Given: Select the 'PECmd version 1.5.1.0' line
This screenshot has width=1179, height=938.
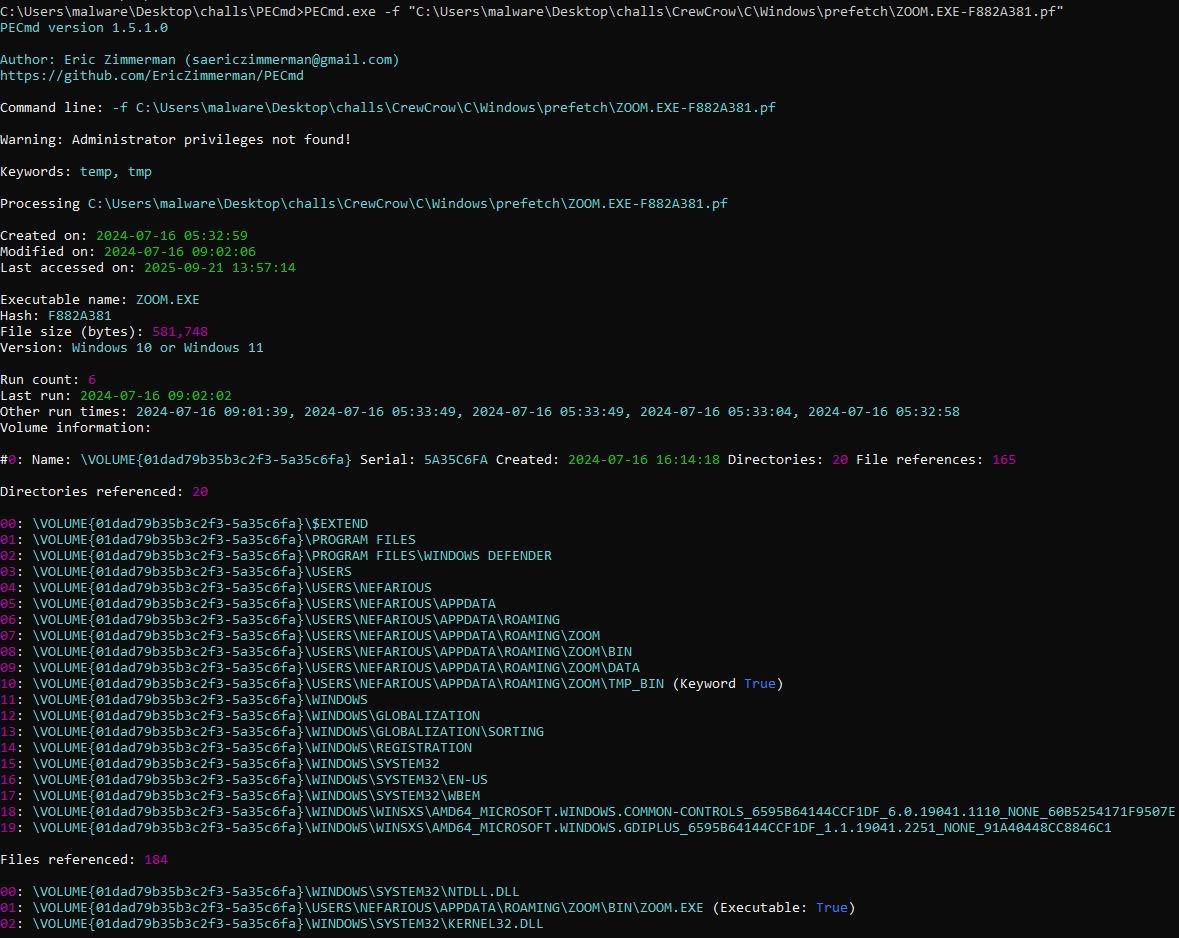Looking at the screenshot, I should [84, 28].
